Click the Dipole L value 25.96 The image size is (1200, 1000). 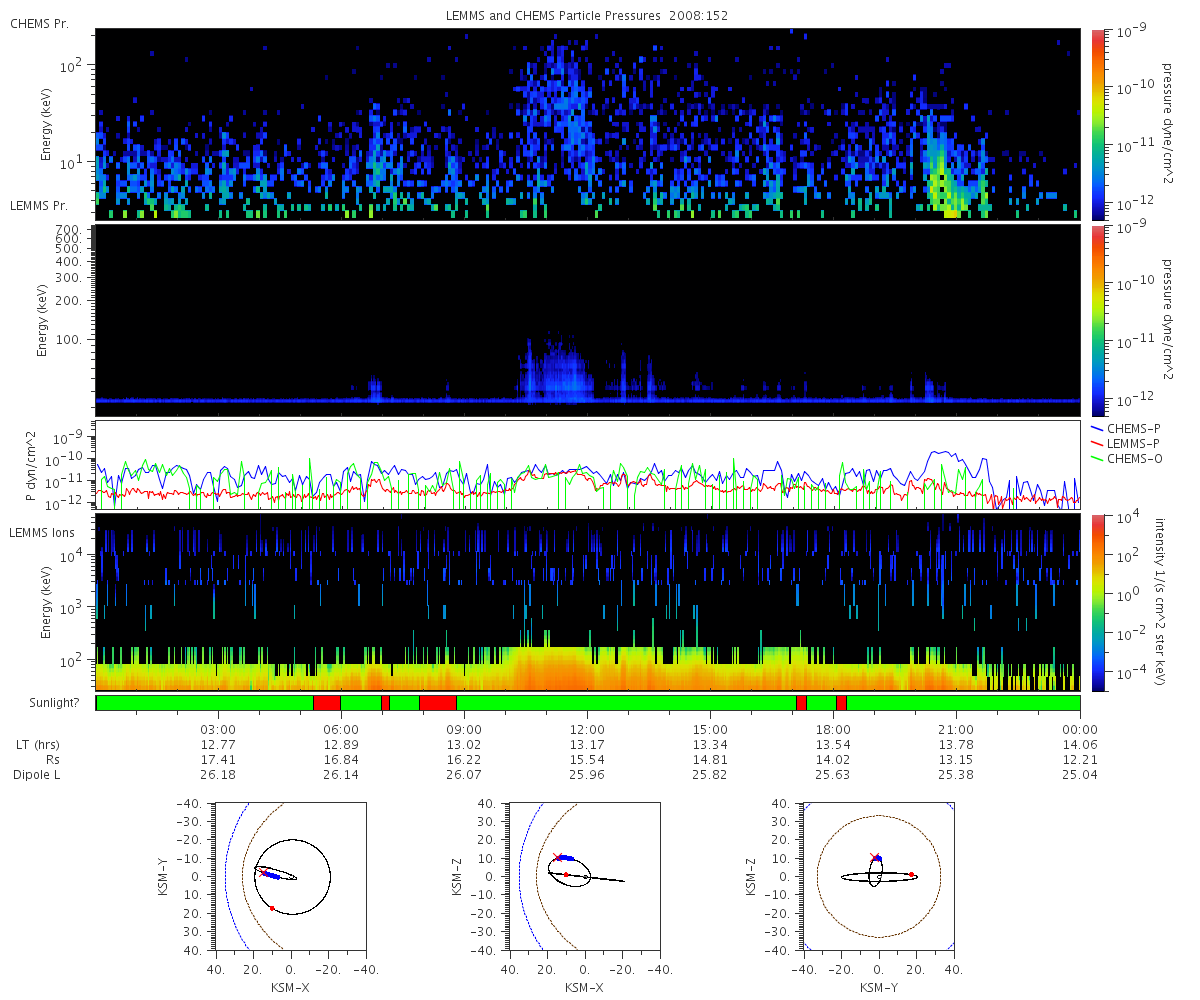(x=587, y=774)
